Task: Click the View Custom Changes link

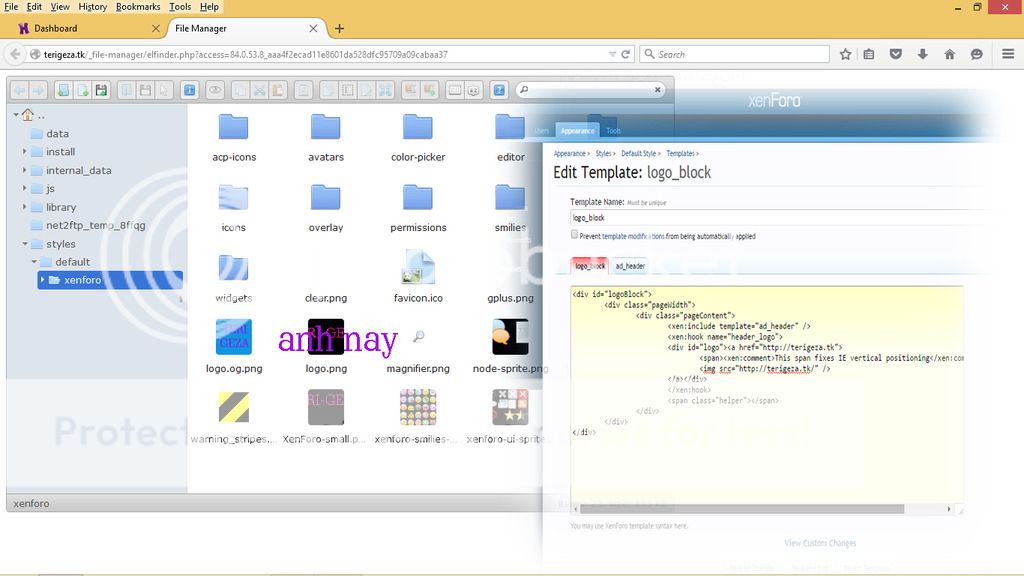Action: tap(820, 543)
